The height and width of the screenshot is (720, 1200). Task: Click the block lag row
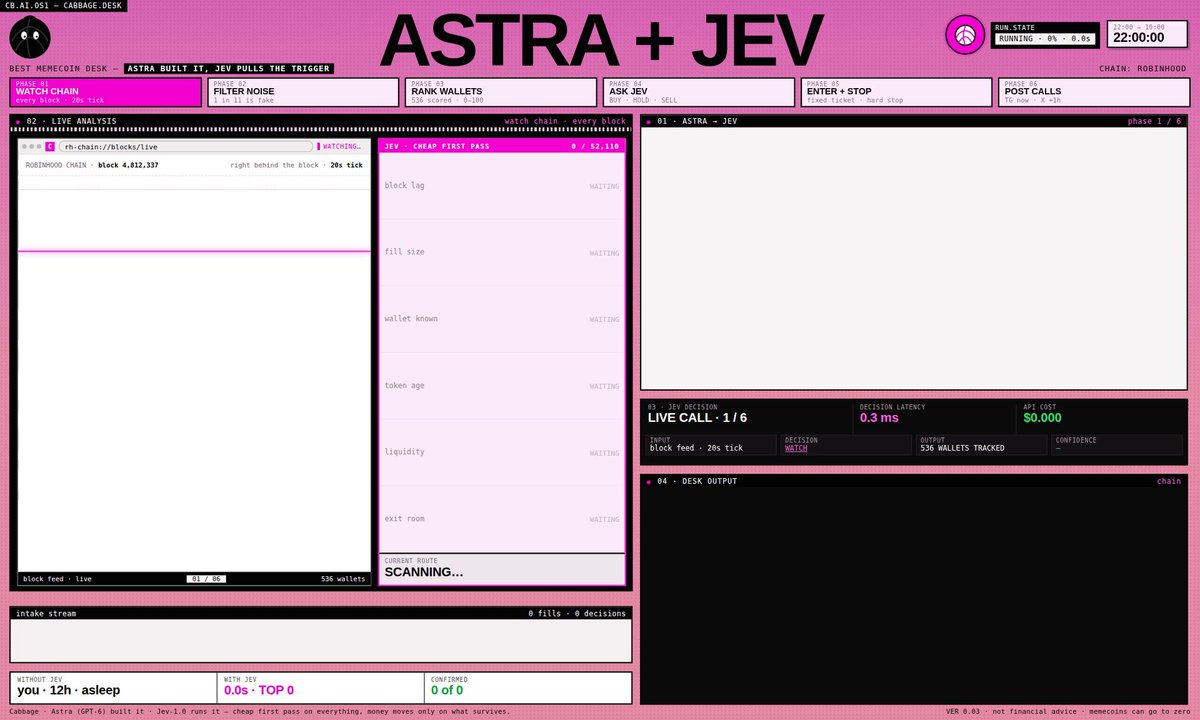click(x=502, y=186)
